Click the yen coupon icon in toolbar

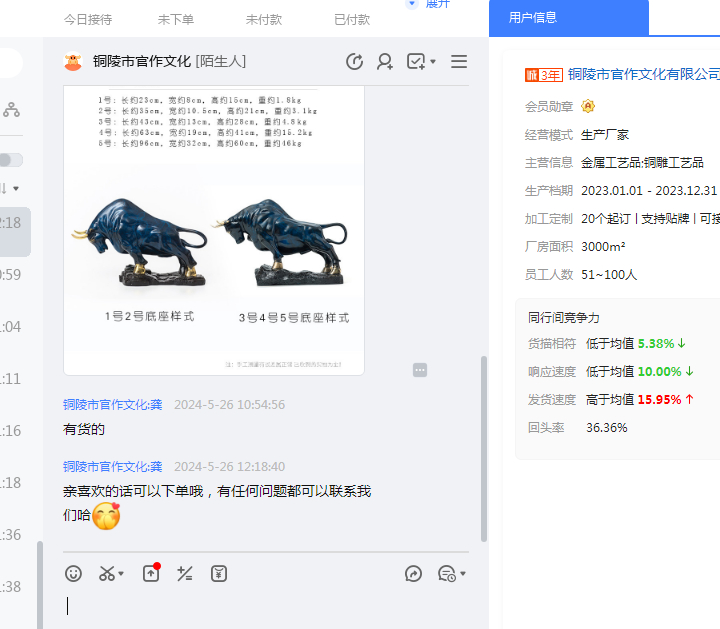click(x=219, y=573)
